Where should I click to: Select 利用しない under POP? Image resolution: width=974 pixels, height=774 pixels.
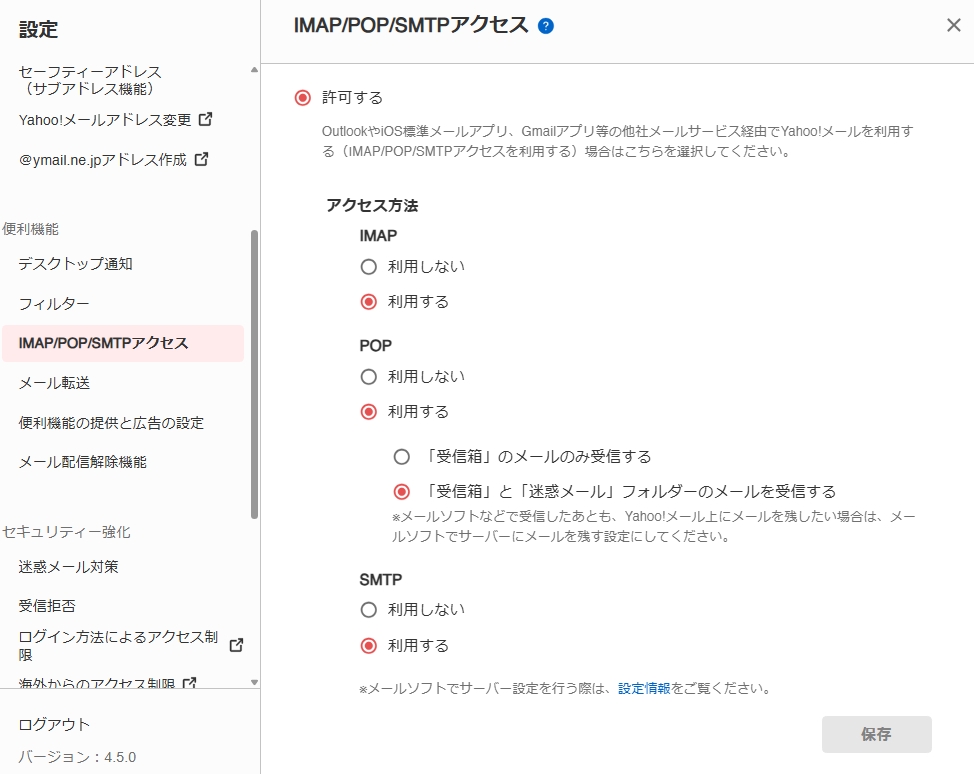click(x=369, y=377)
